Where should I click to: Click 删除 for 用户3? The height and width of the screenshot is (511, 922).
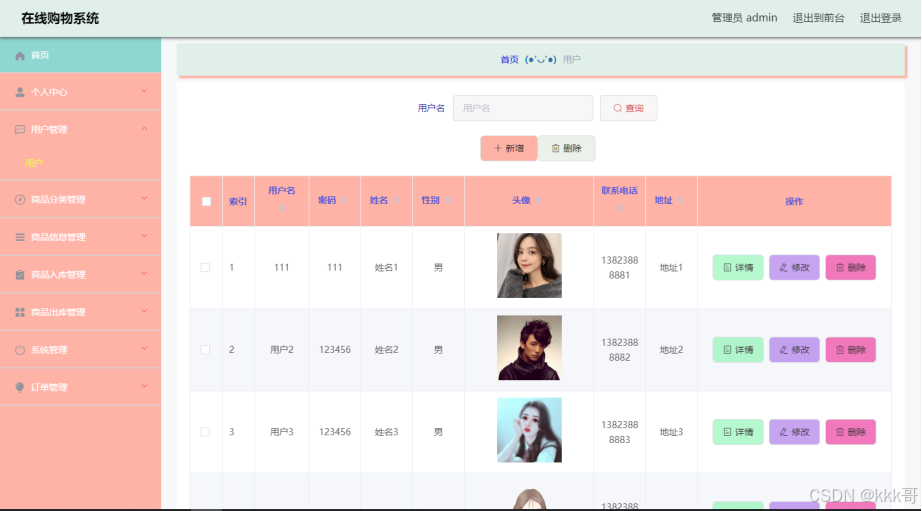point(851,432)
